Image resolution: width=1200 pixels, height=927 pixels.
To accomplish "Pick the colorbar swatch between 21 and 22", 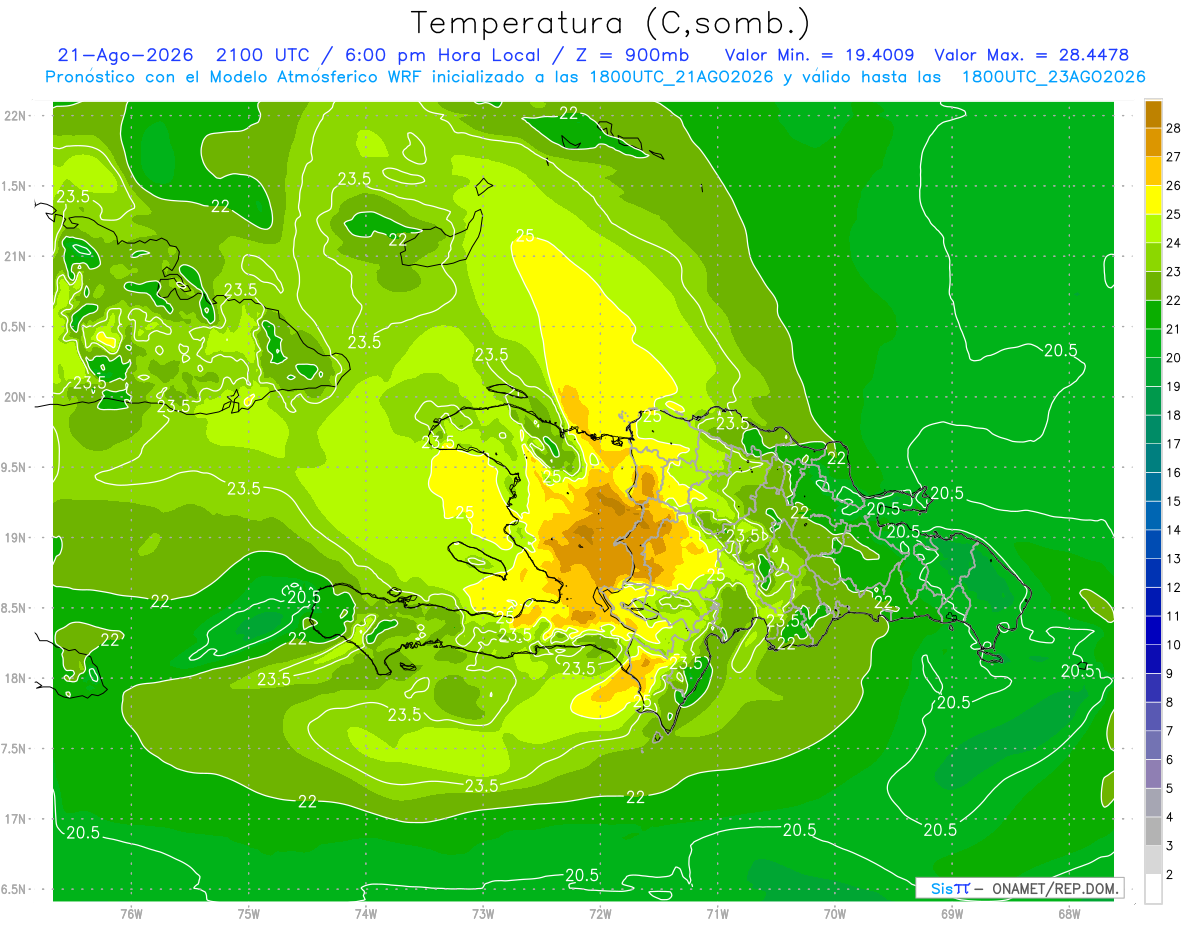I will [1153, 314].
